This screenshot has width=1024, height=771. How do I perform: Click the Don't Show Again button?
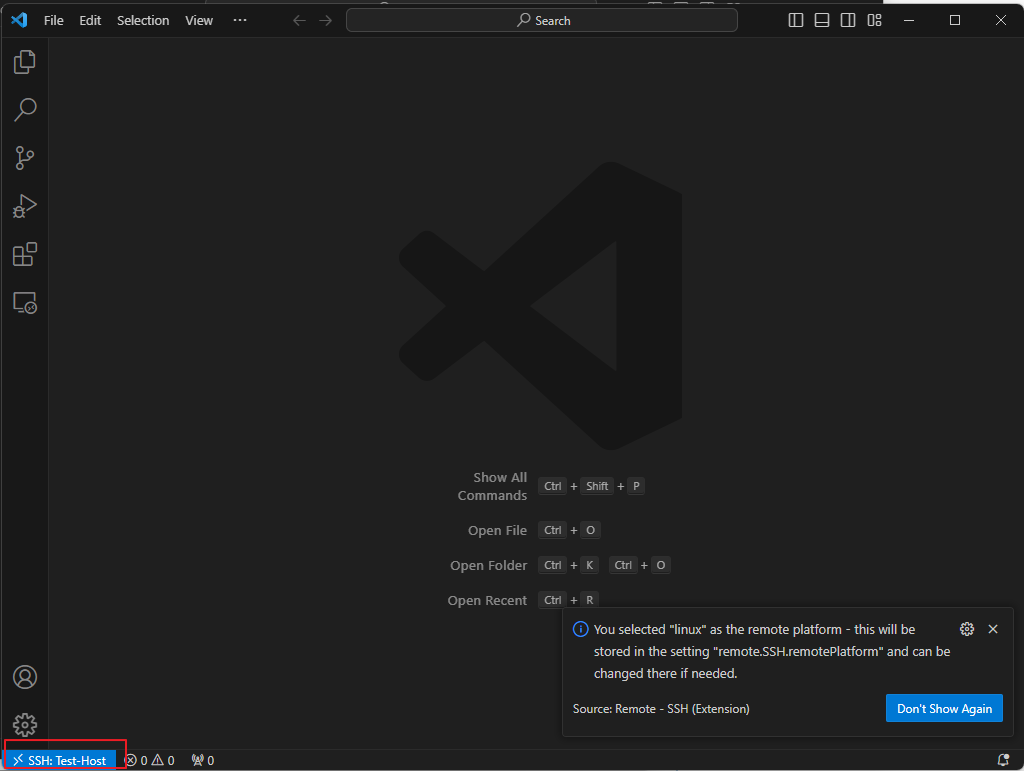[944, 708]
